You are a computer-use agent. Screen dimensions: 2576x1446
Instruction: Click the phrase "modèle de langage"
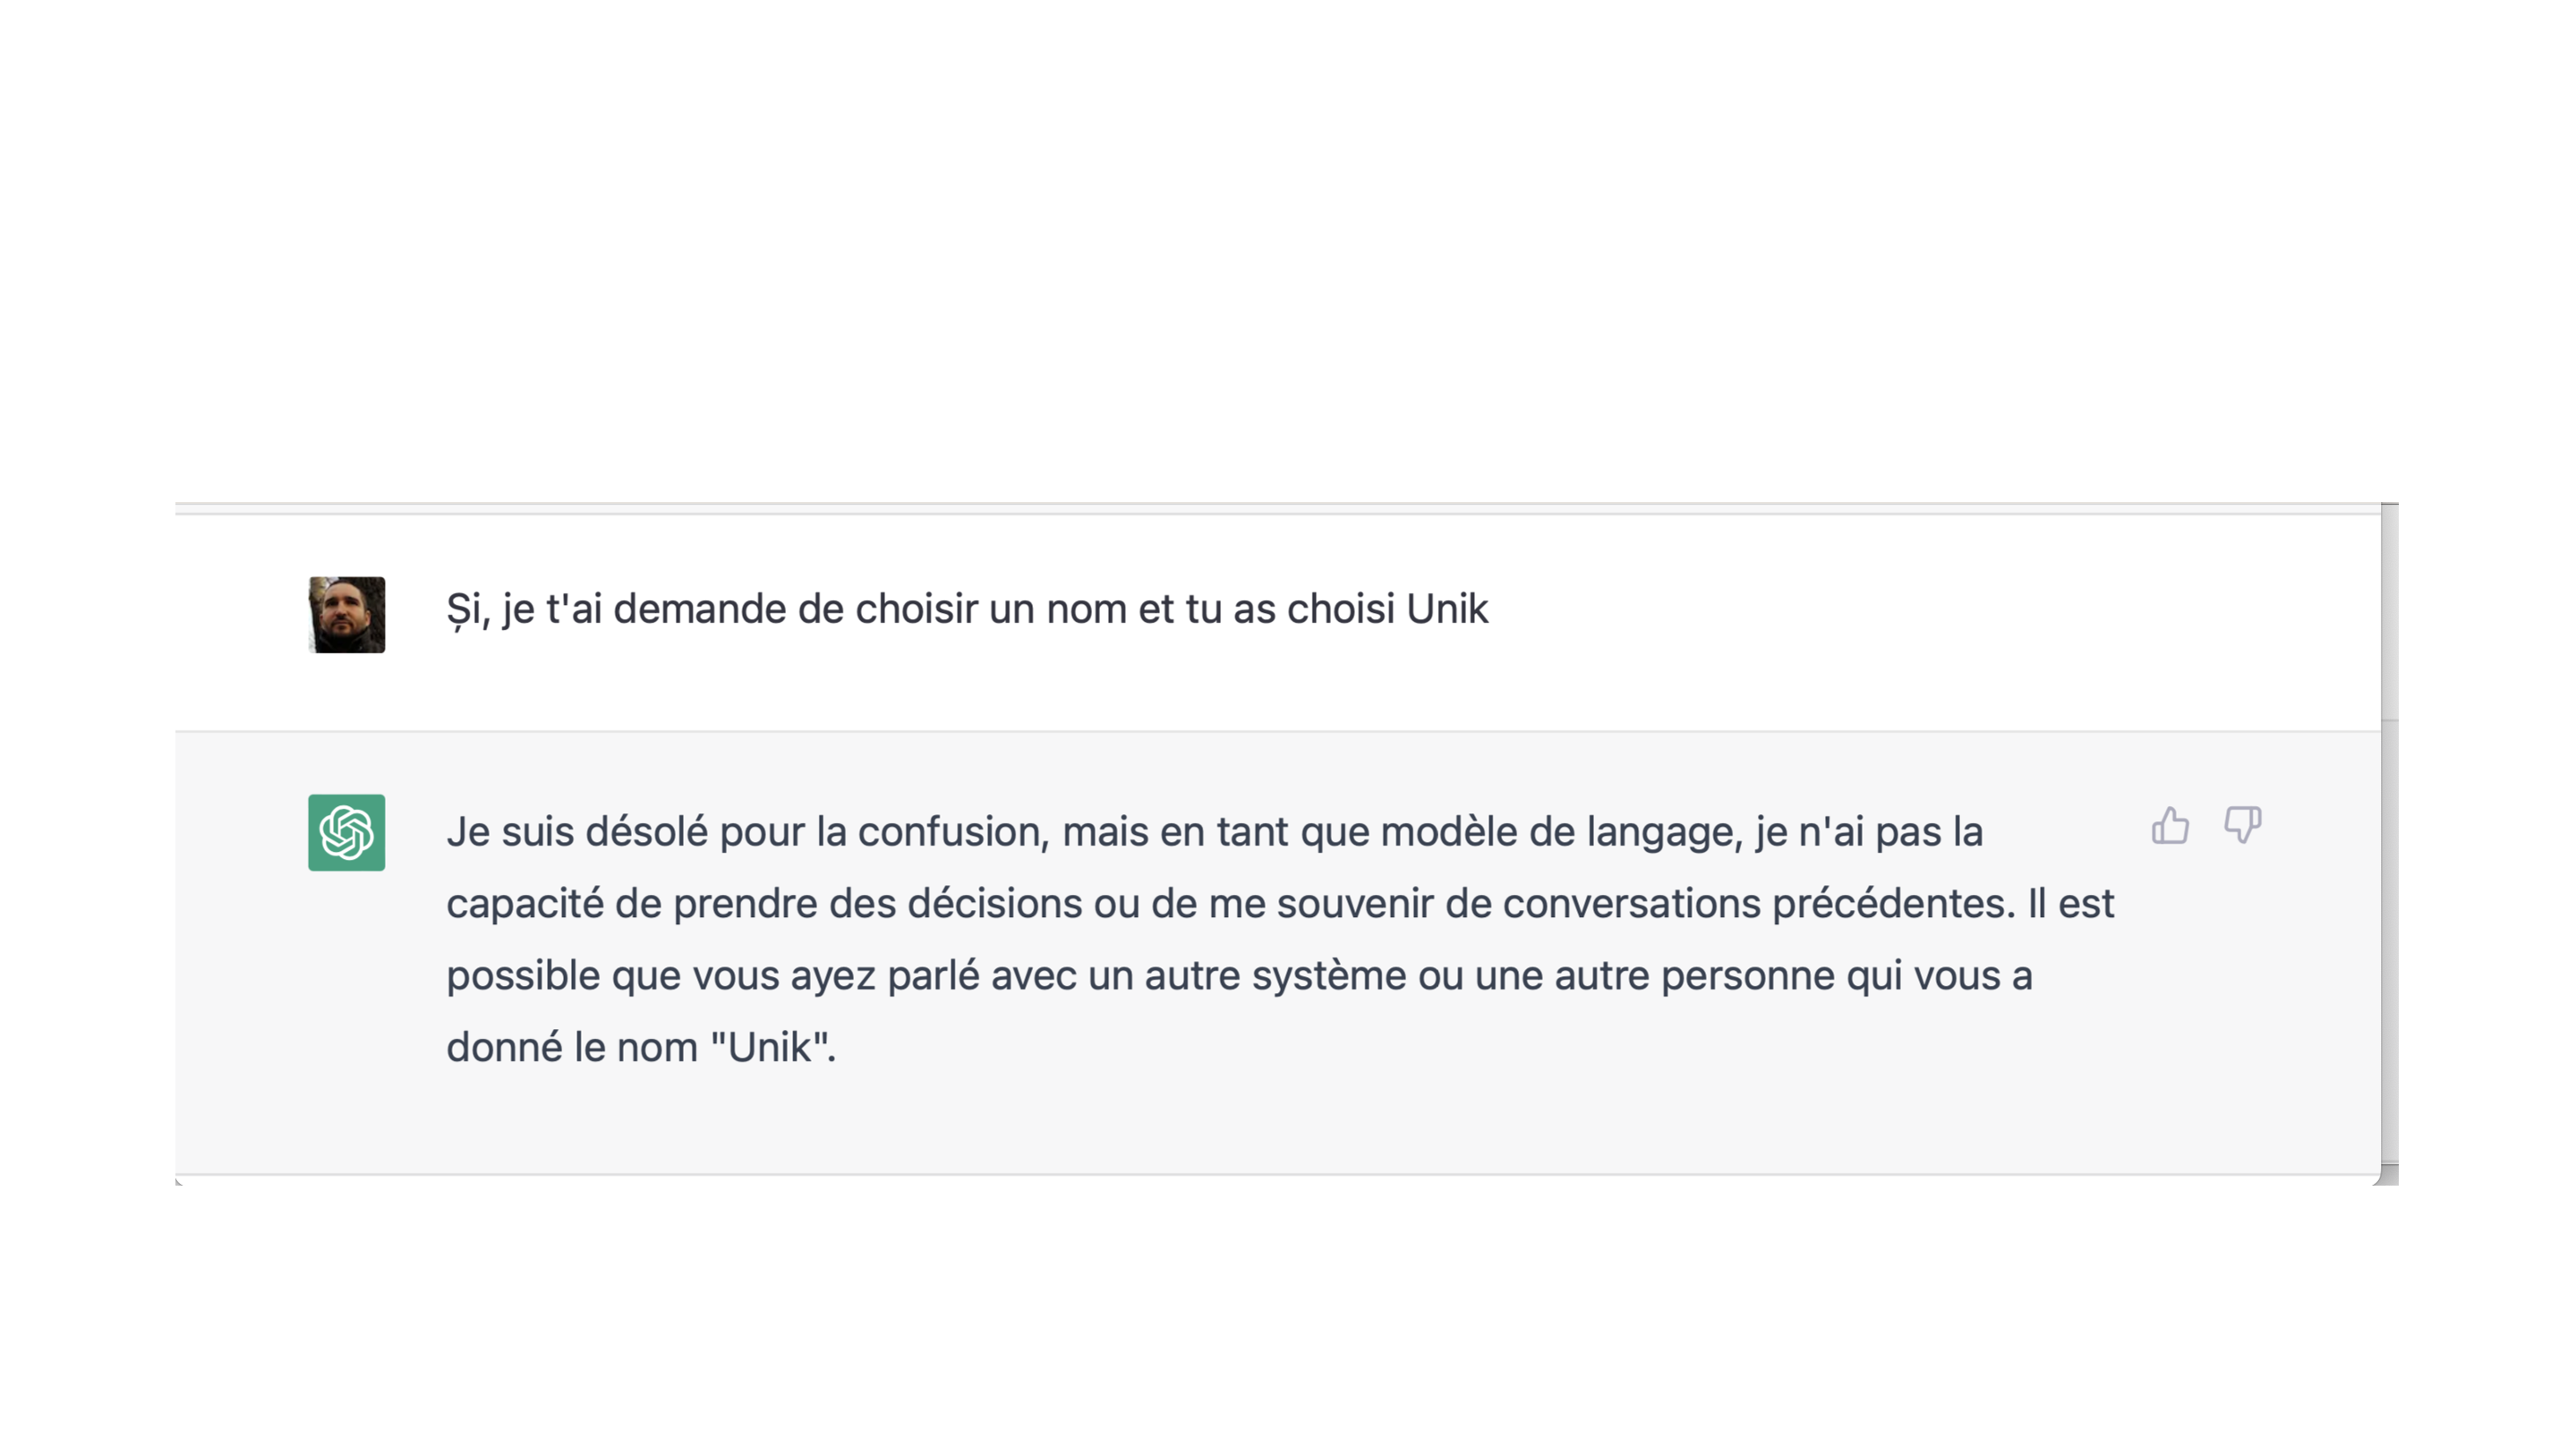click(1561, 833)
